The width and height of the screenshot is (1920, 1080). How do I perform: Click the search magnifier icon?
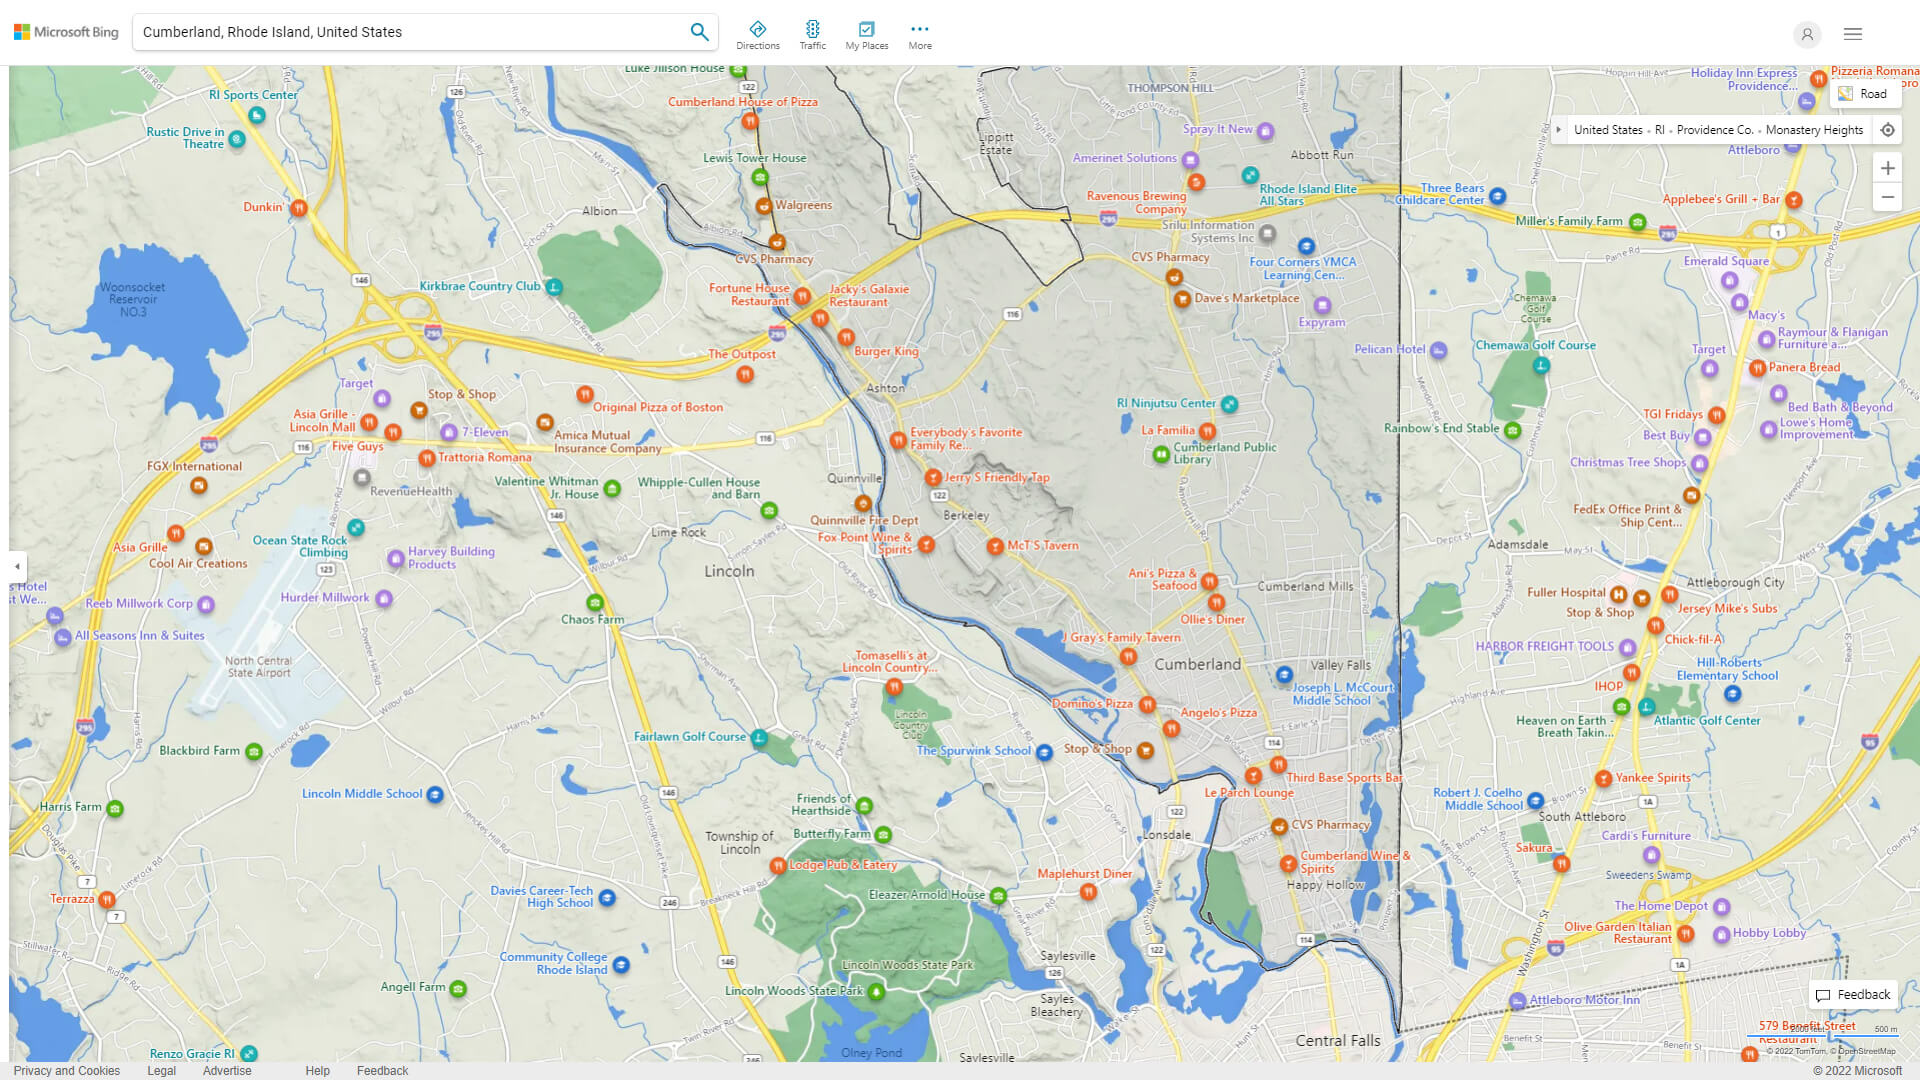[699, 32]
